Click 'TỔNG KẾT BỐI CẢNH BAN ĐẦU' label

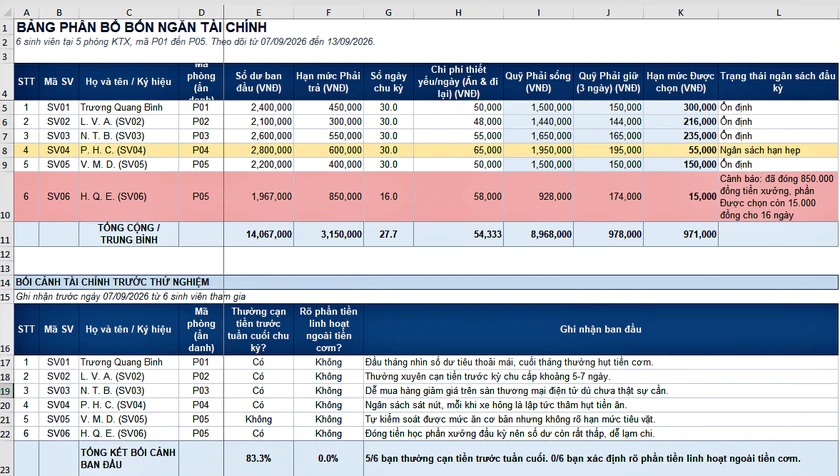(128, 458)
